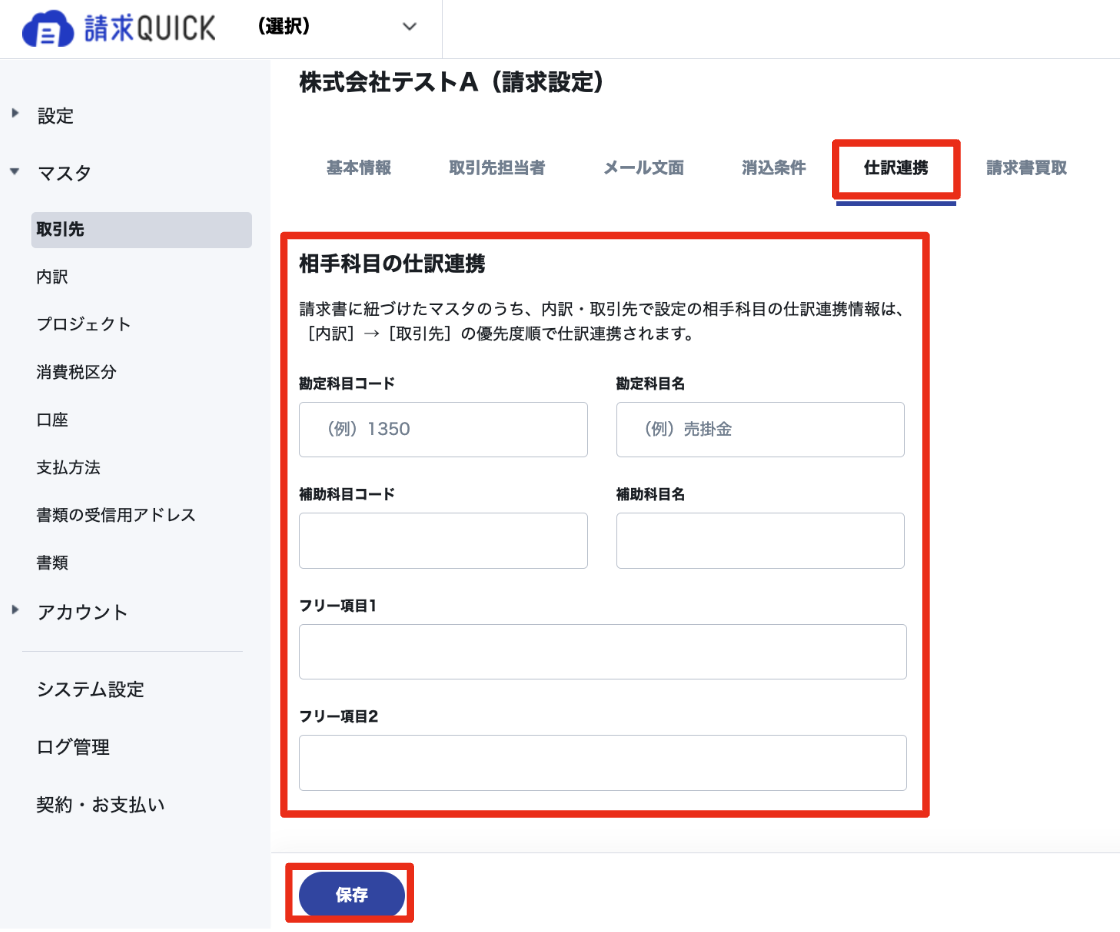
Task: Switch to the 基本情報 tab
Action: point(359,168)
